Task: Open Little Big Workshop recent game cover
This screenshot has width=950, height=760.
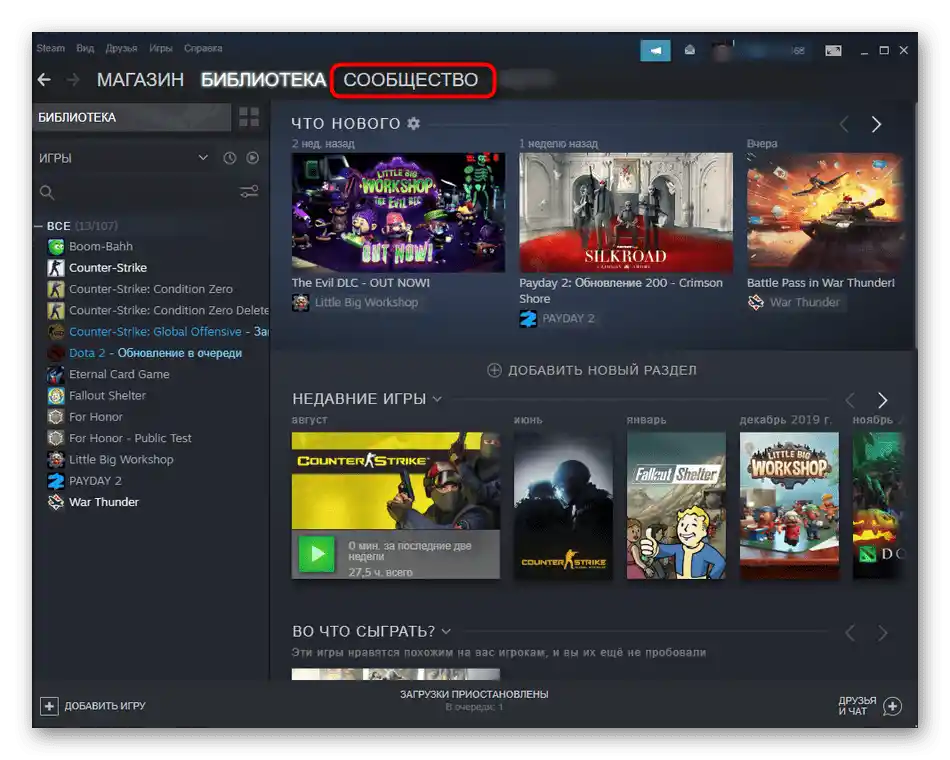Action: 789,505
